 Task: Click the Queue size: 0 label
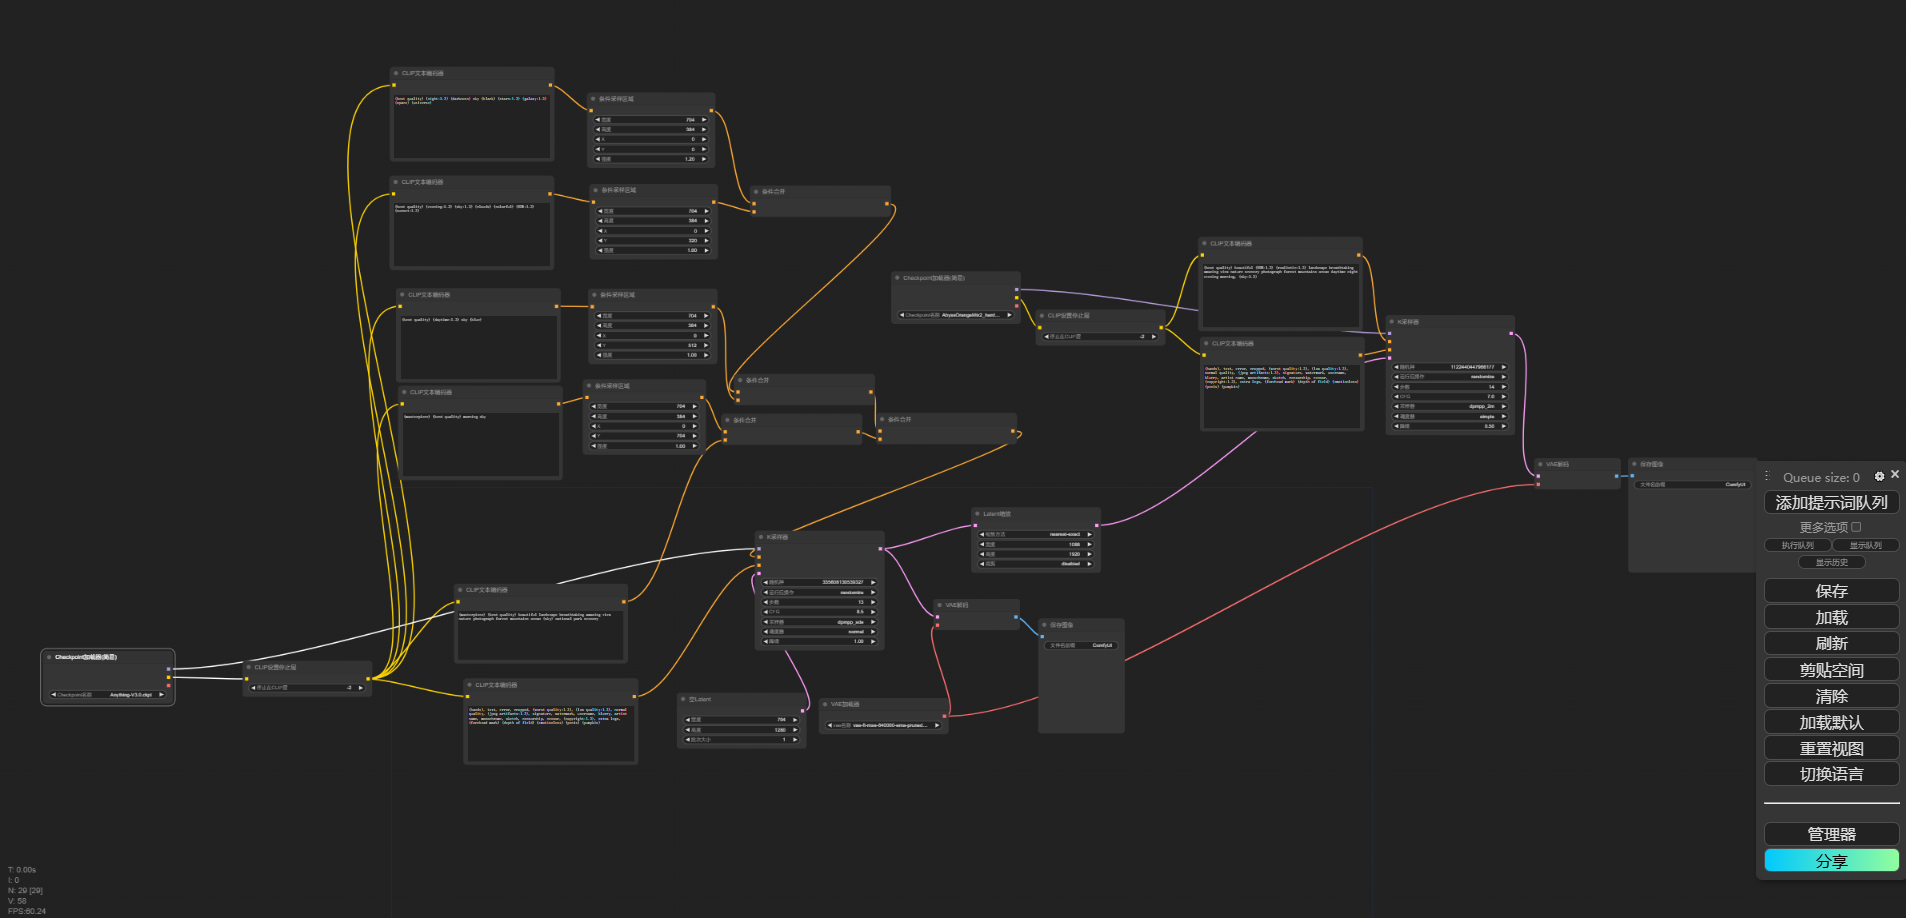pos(1821,478)
